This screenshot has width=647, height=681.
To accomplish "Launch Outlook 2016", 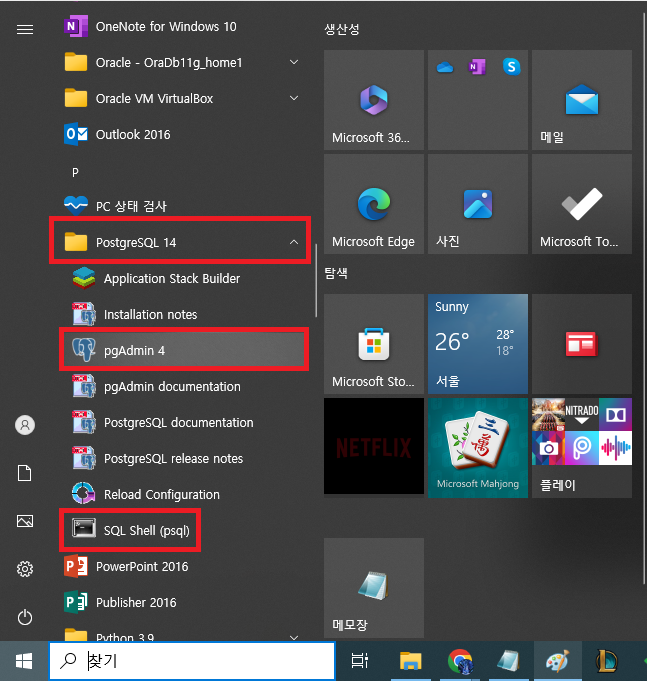I will pyautogui.click(x=182, y=135).
